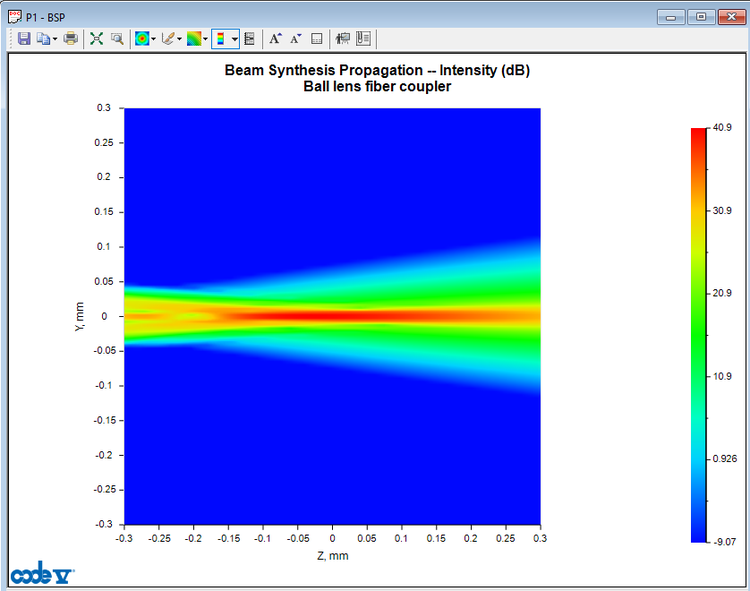Screen dimensions: 750x591
Task: Click the 10.9 color scale label
Action: pos(722,376)
